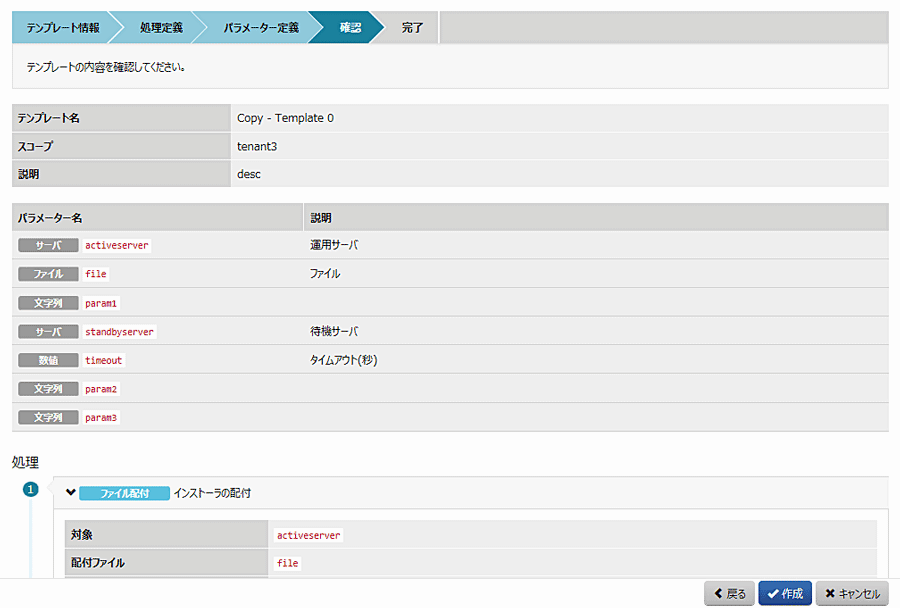900x608 pixels.
Task: Click the param2 parameter name
Action: pyautogui.click(x=102, y=389)
